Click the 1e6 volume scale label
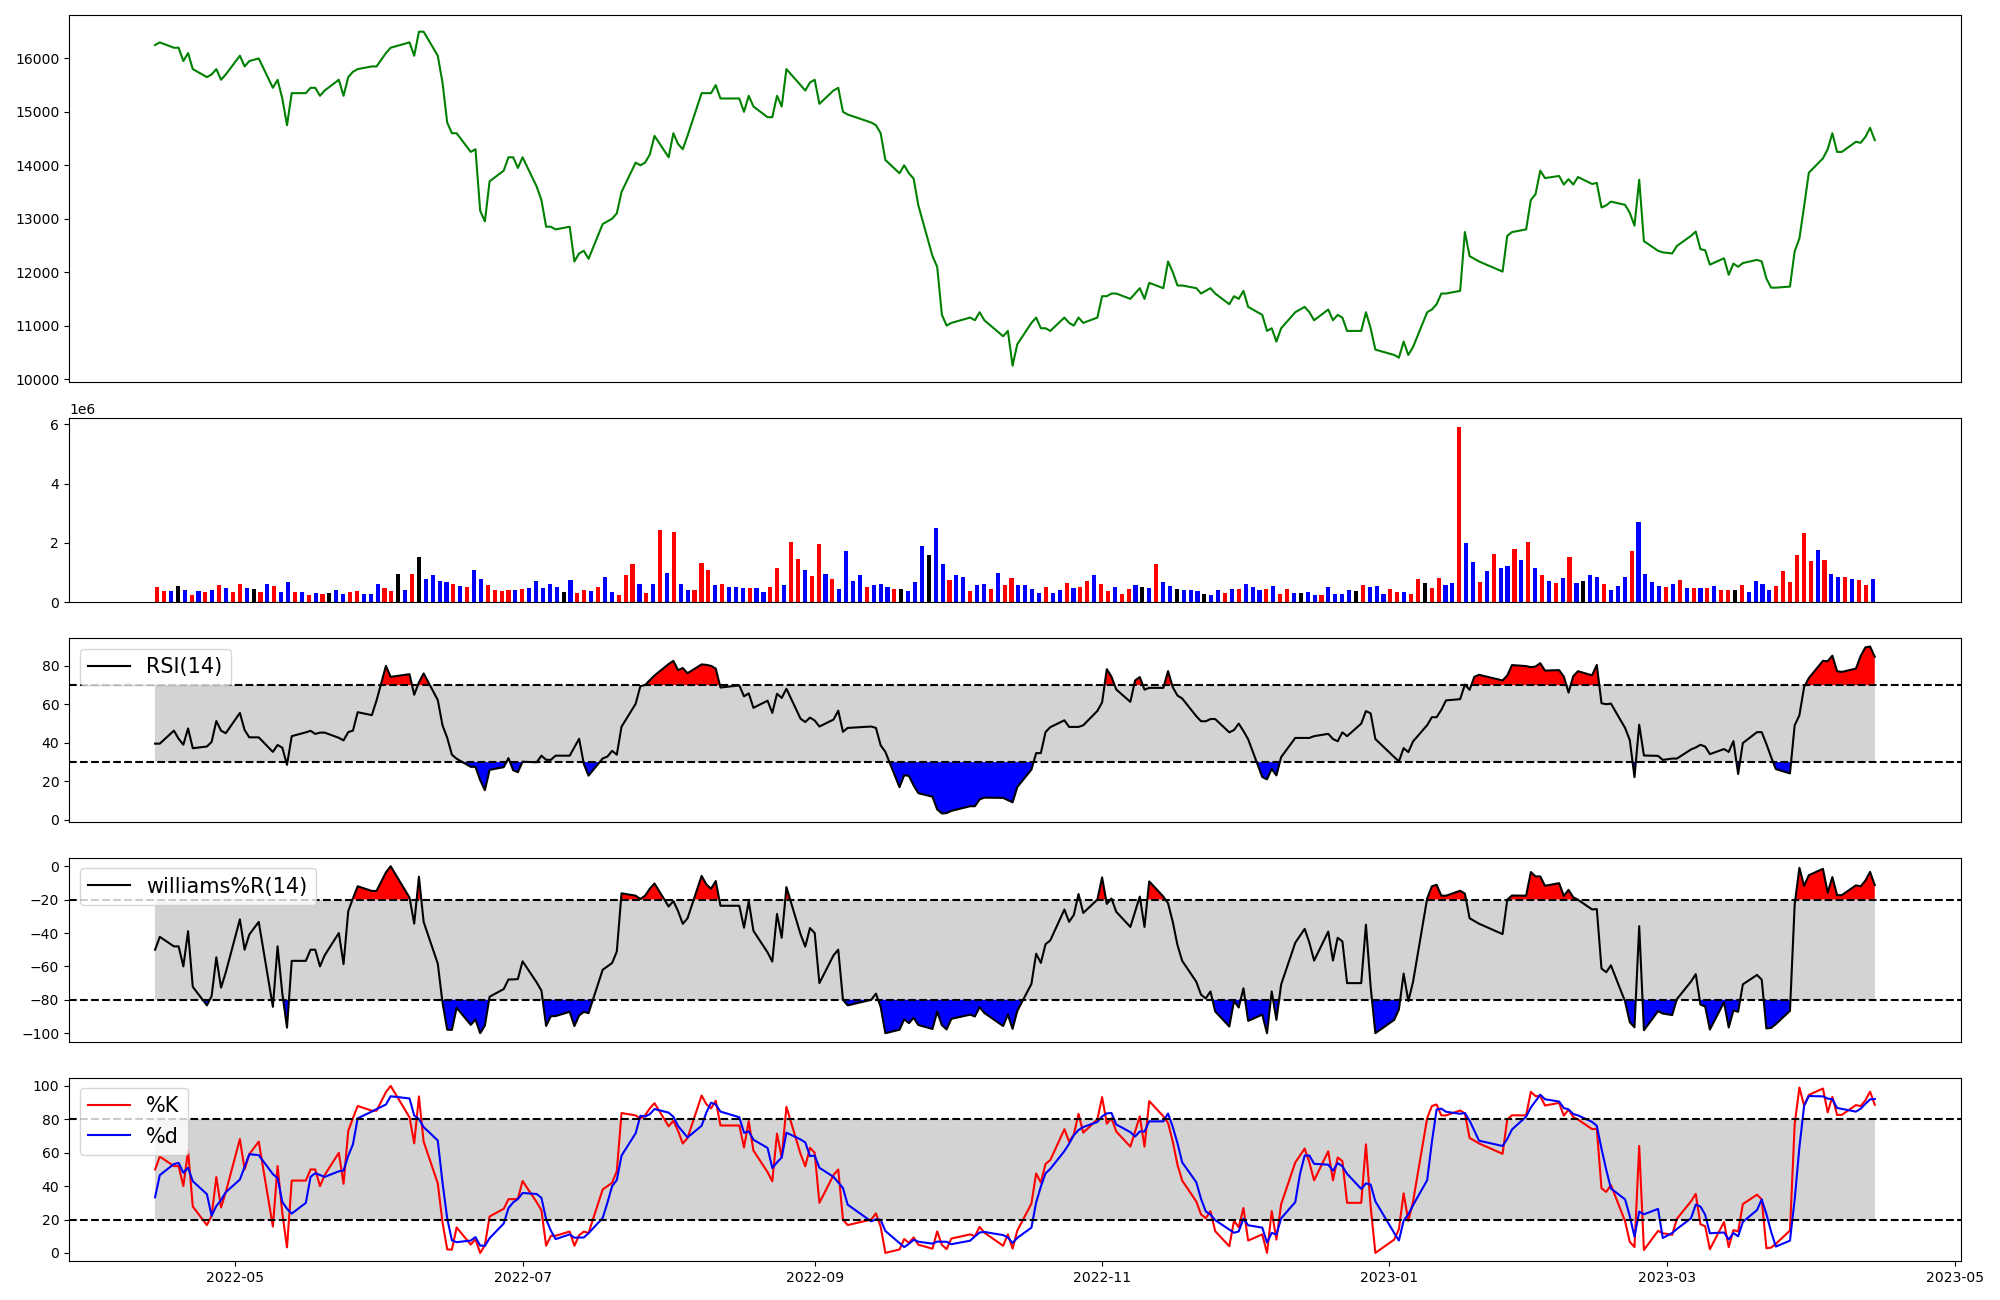Image resolution: width=2000 pixels, height=1300 pixels. 82,410
